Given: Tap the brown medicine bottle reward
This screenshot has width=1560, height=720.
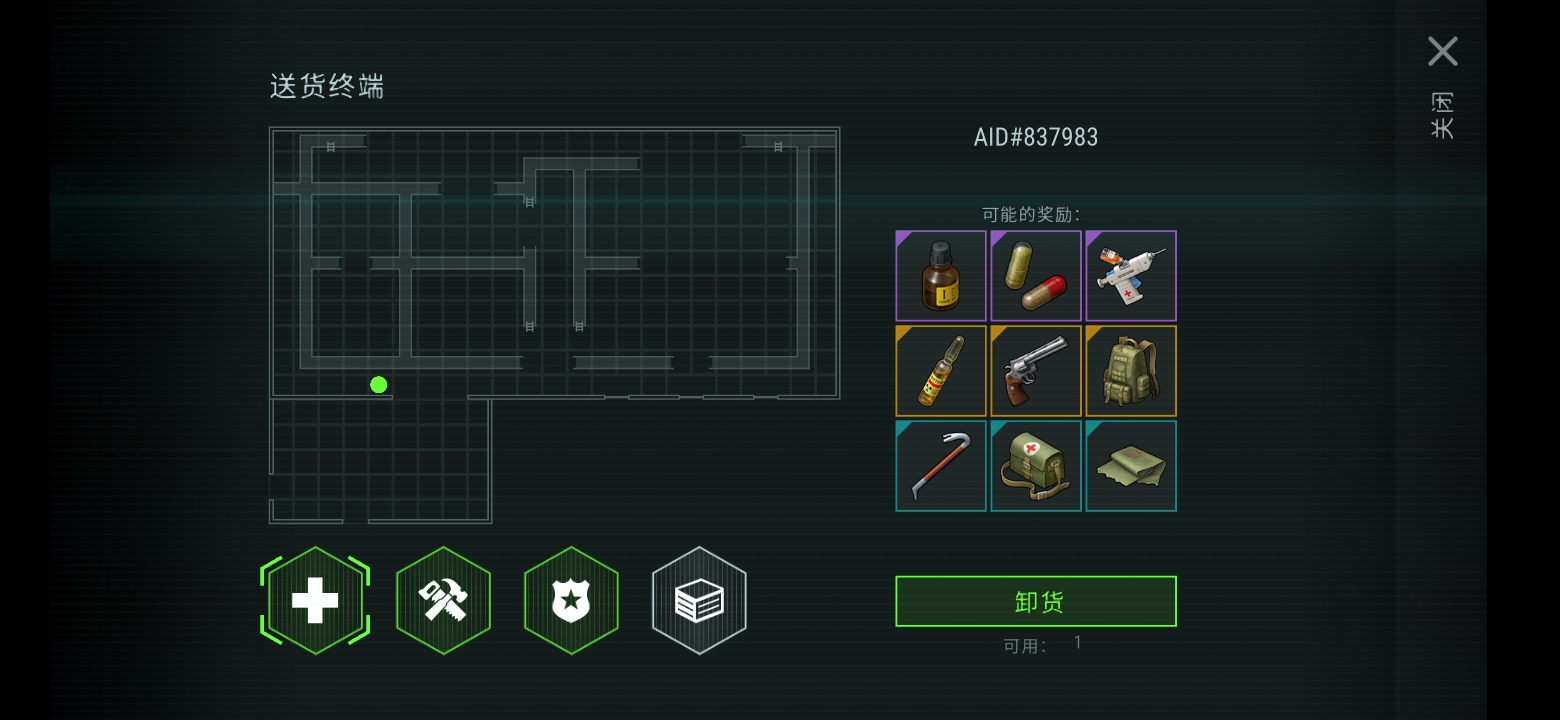Looking at the screenshot, I should point(941,276).
